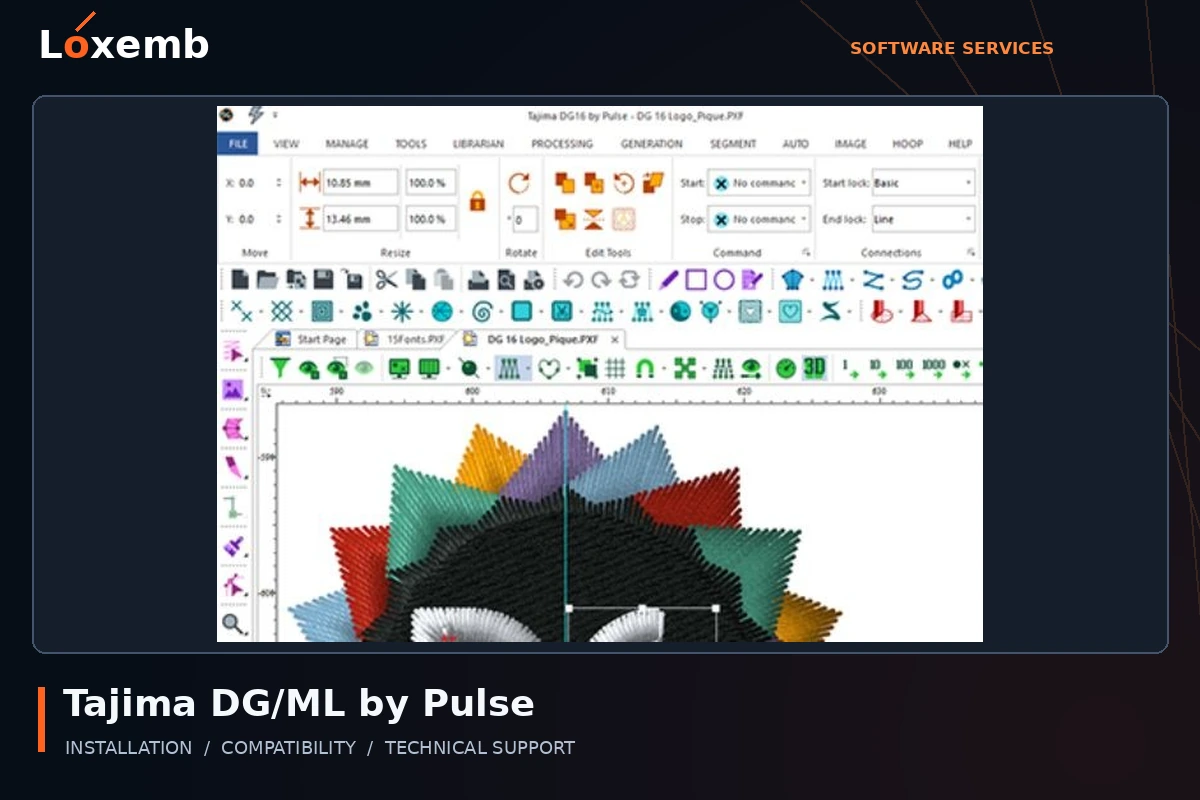Click the step forward 100 stitches icon
1200x800 pixels.
904,367
